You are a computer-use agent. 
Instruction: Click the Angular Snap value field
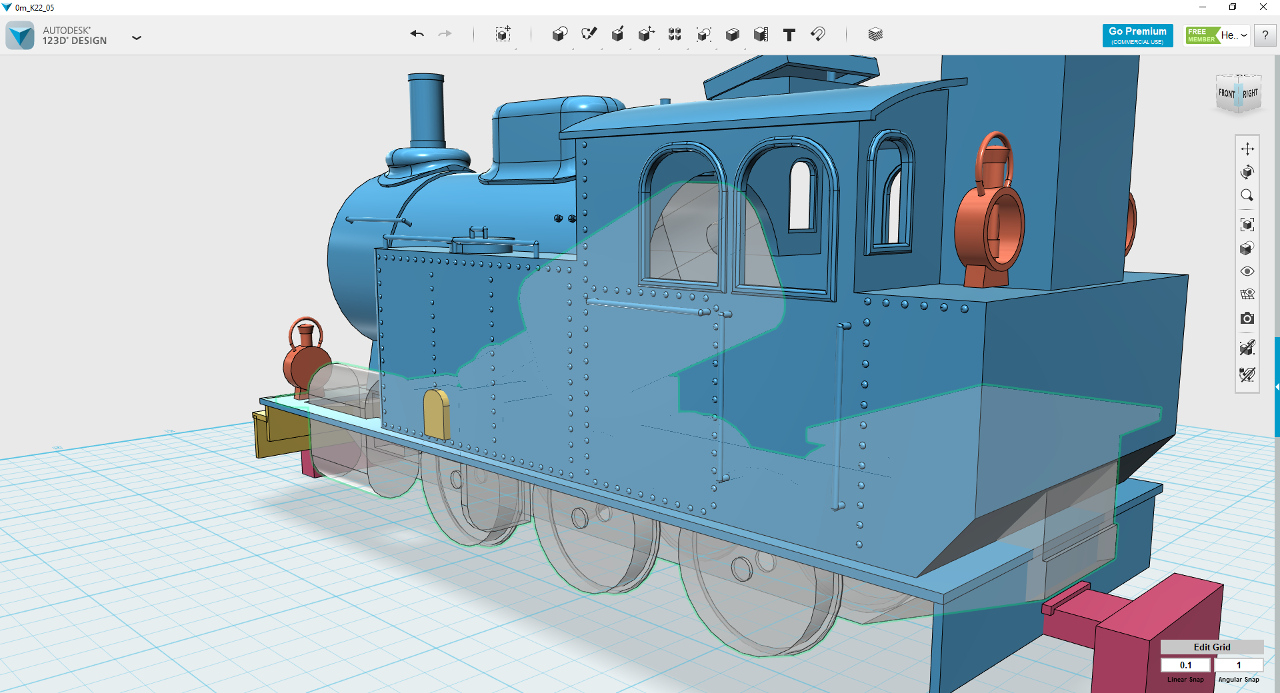coord(1238,665)
